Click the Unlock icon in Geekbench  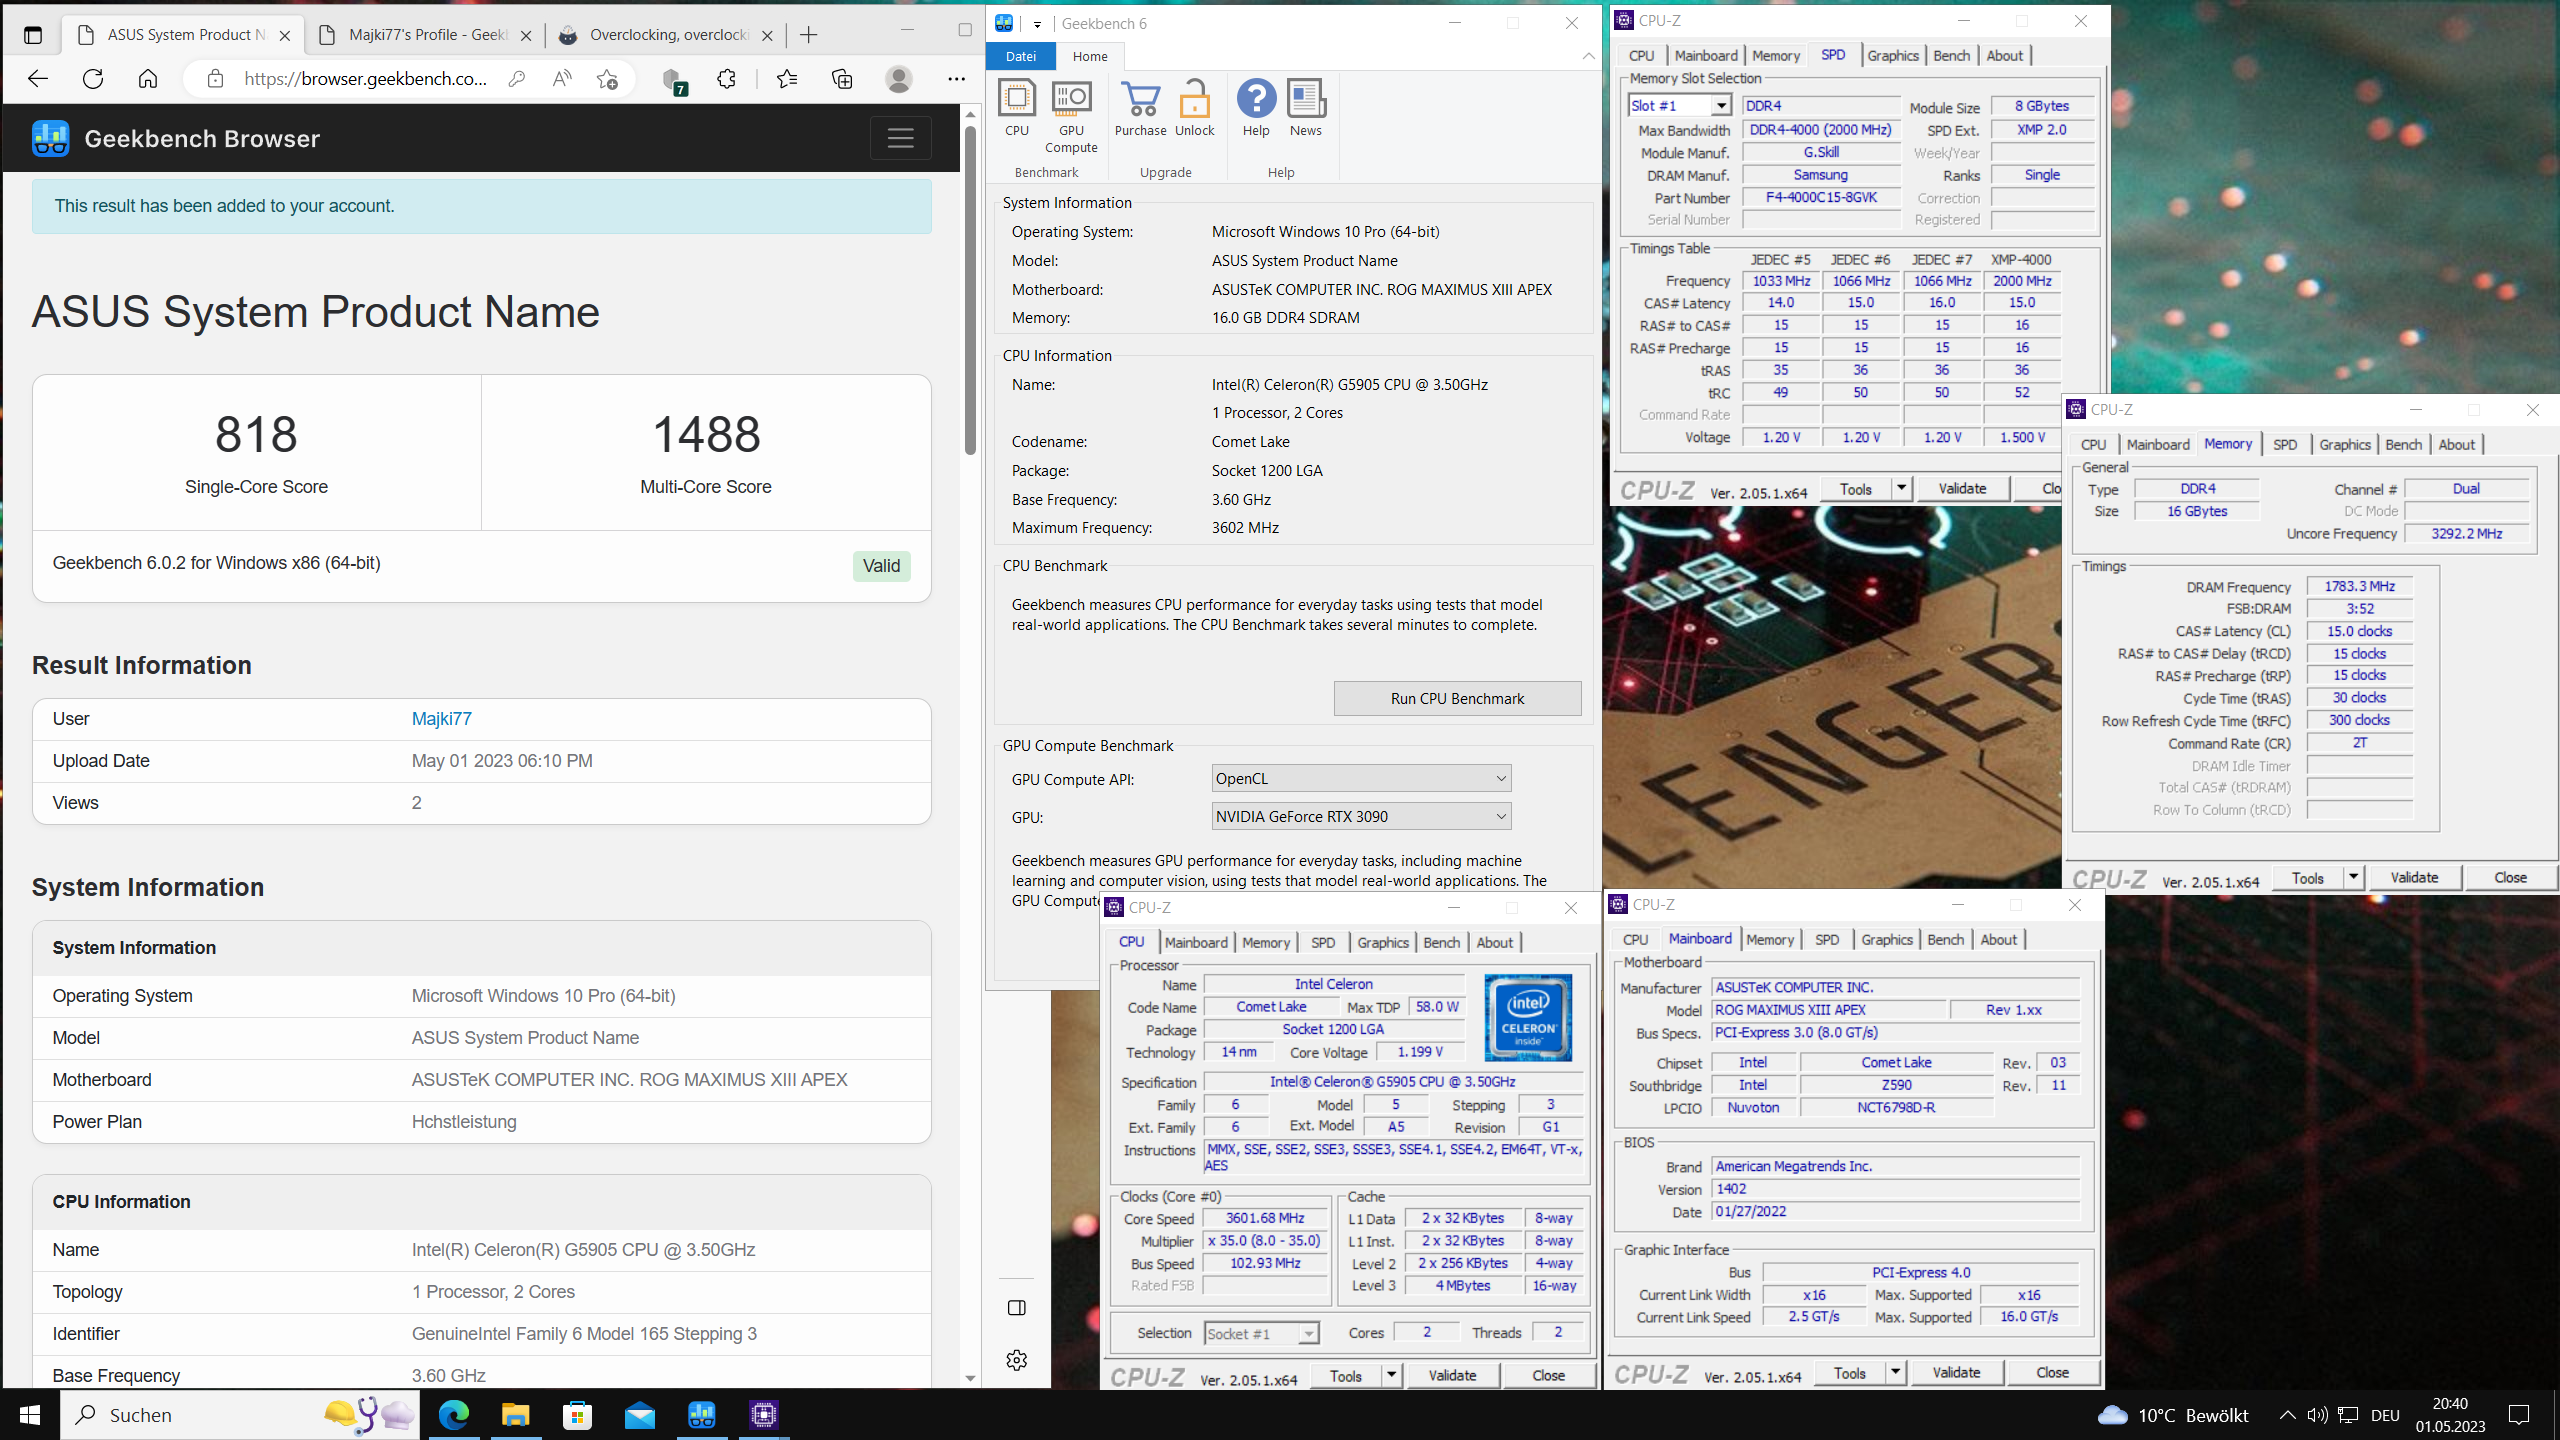click(1194, 108)
